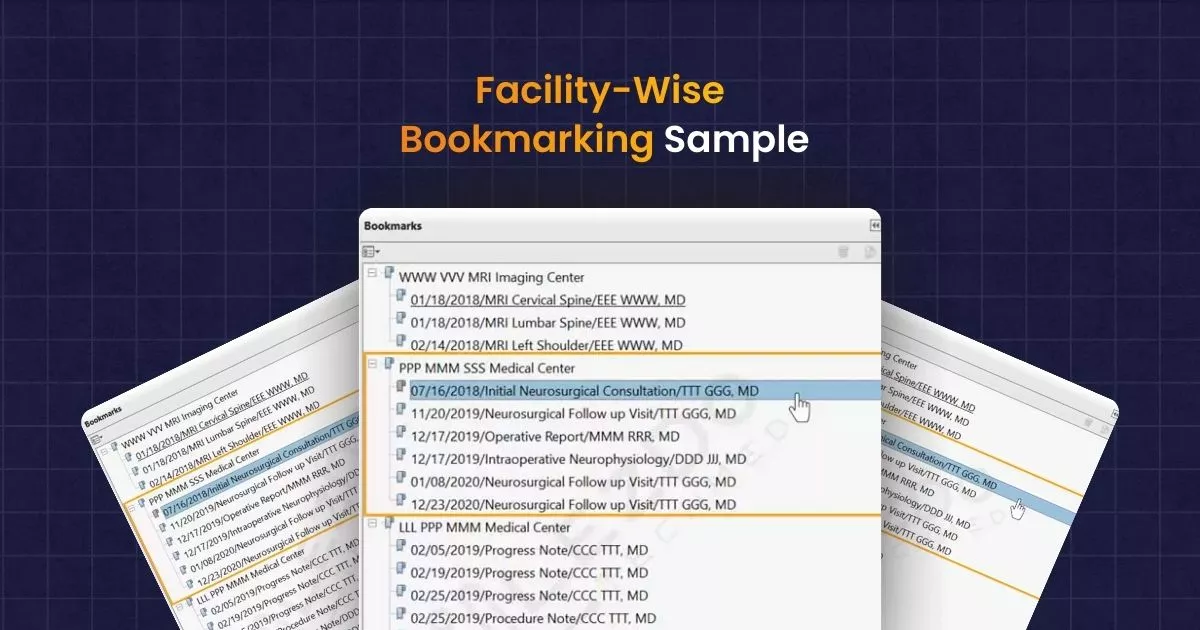Click the New bookmark icon at toolbar right
This screenshot has height=630, width=1200.
[x=868, y=249]
